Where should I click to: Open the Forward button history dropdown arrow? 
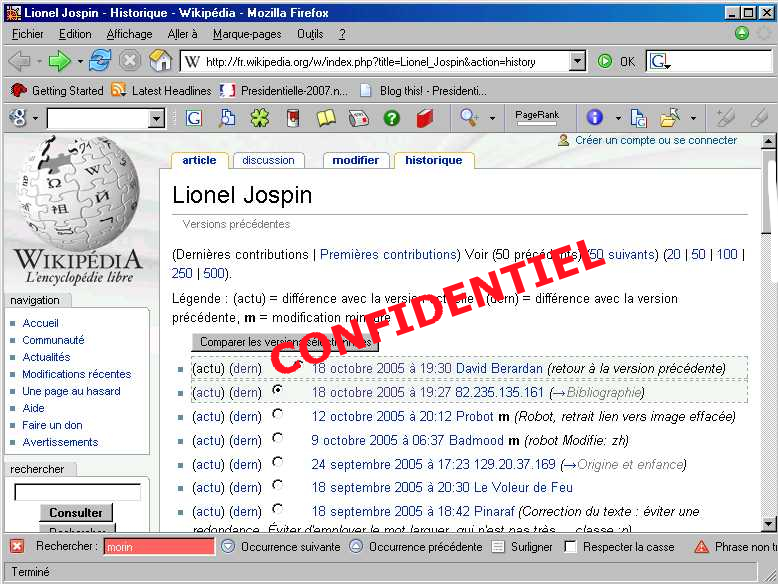(80, 62)
